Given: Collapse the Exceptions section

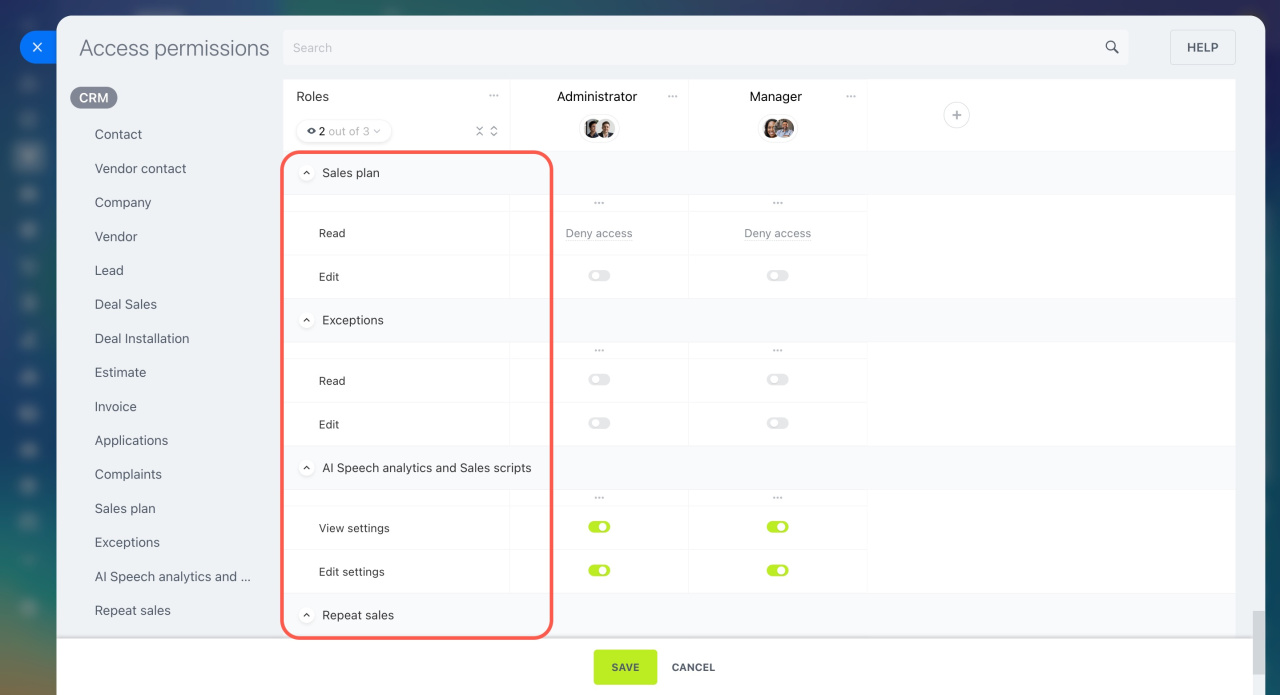Looking at the screenshot, I should (307, 320).
